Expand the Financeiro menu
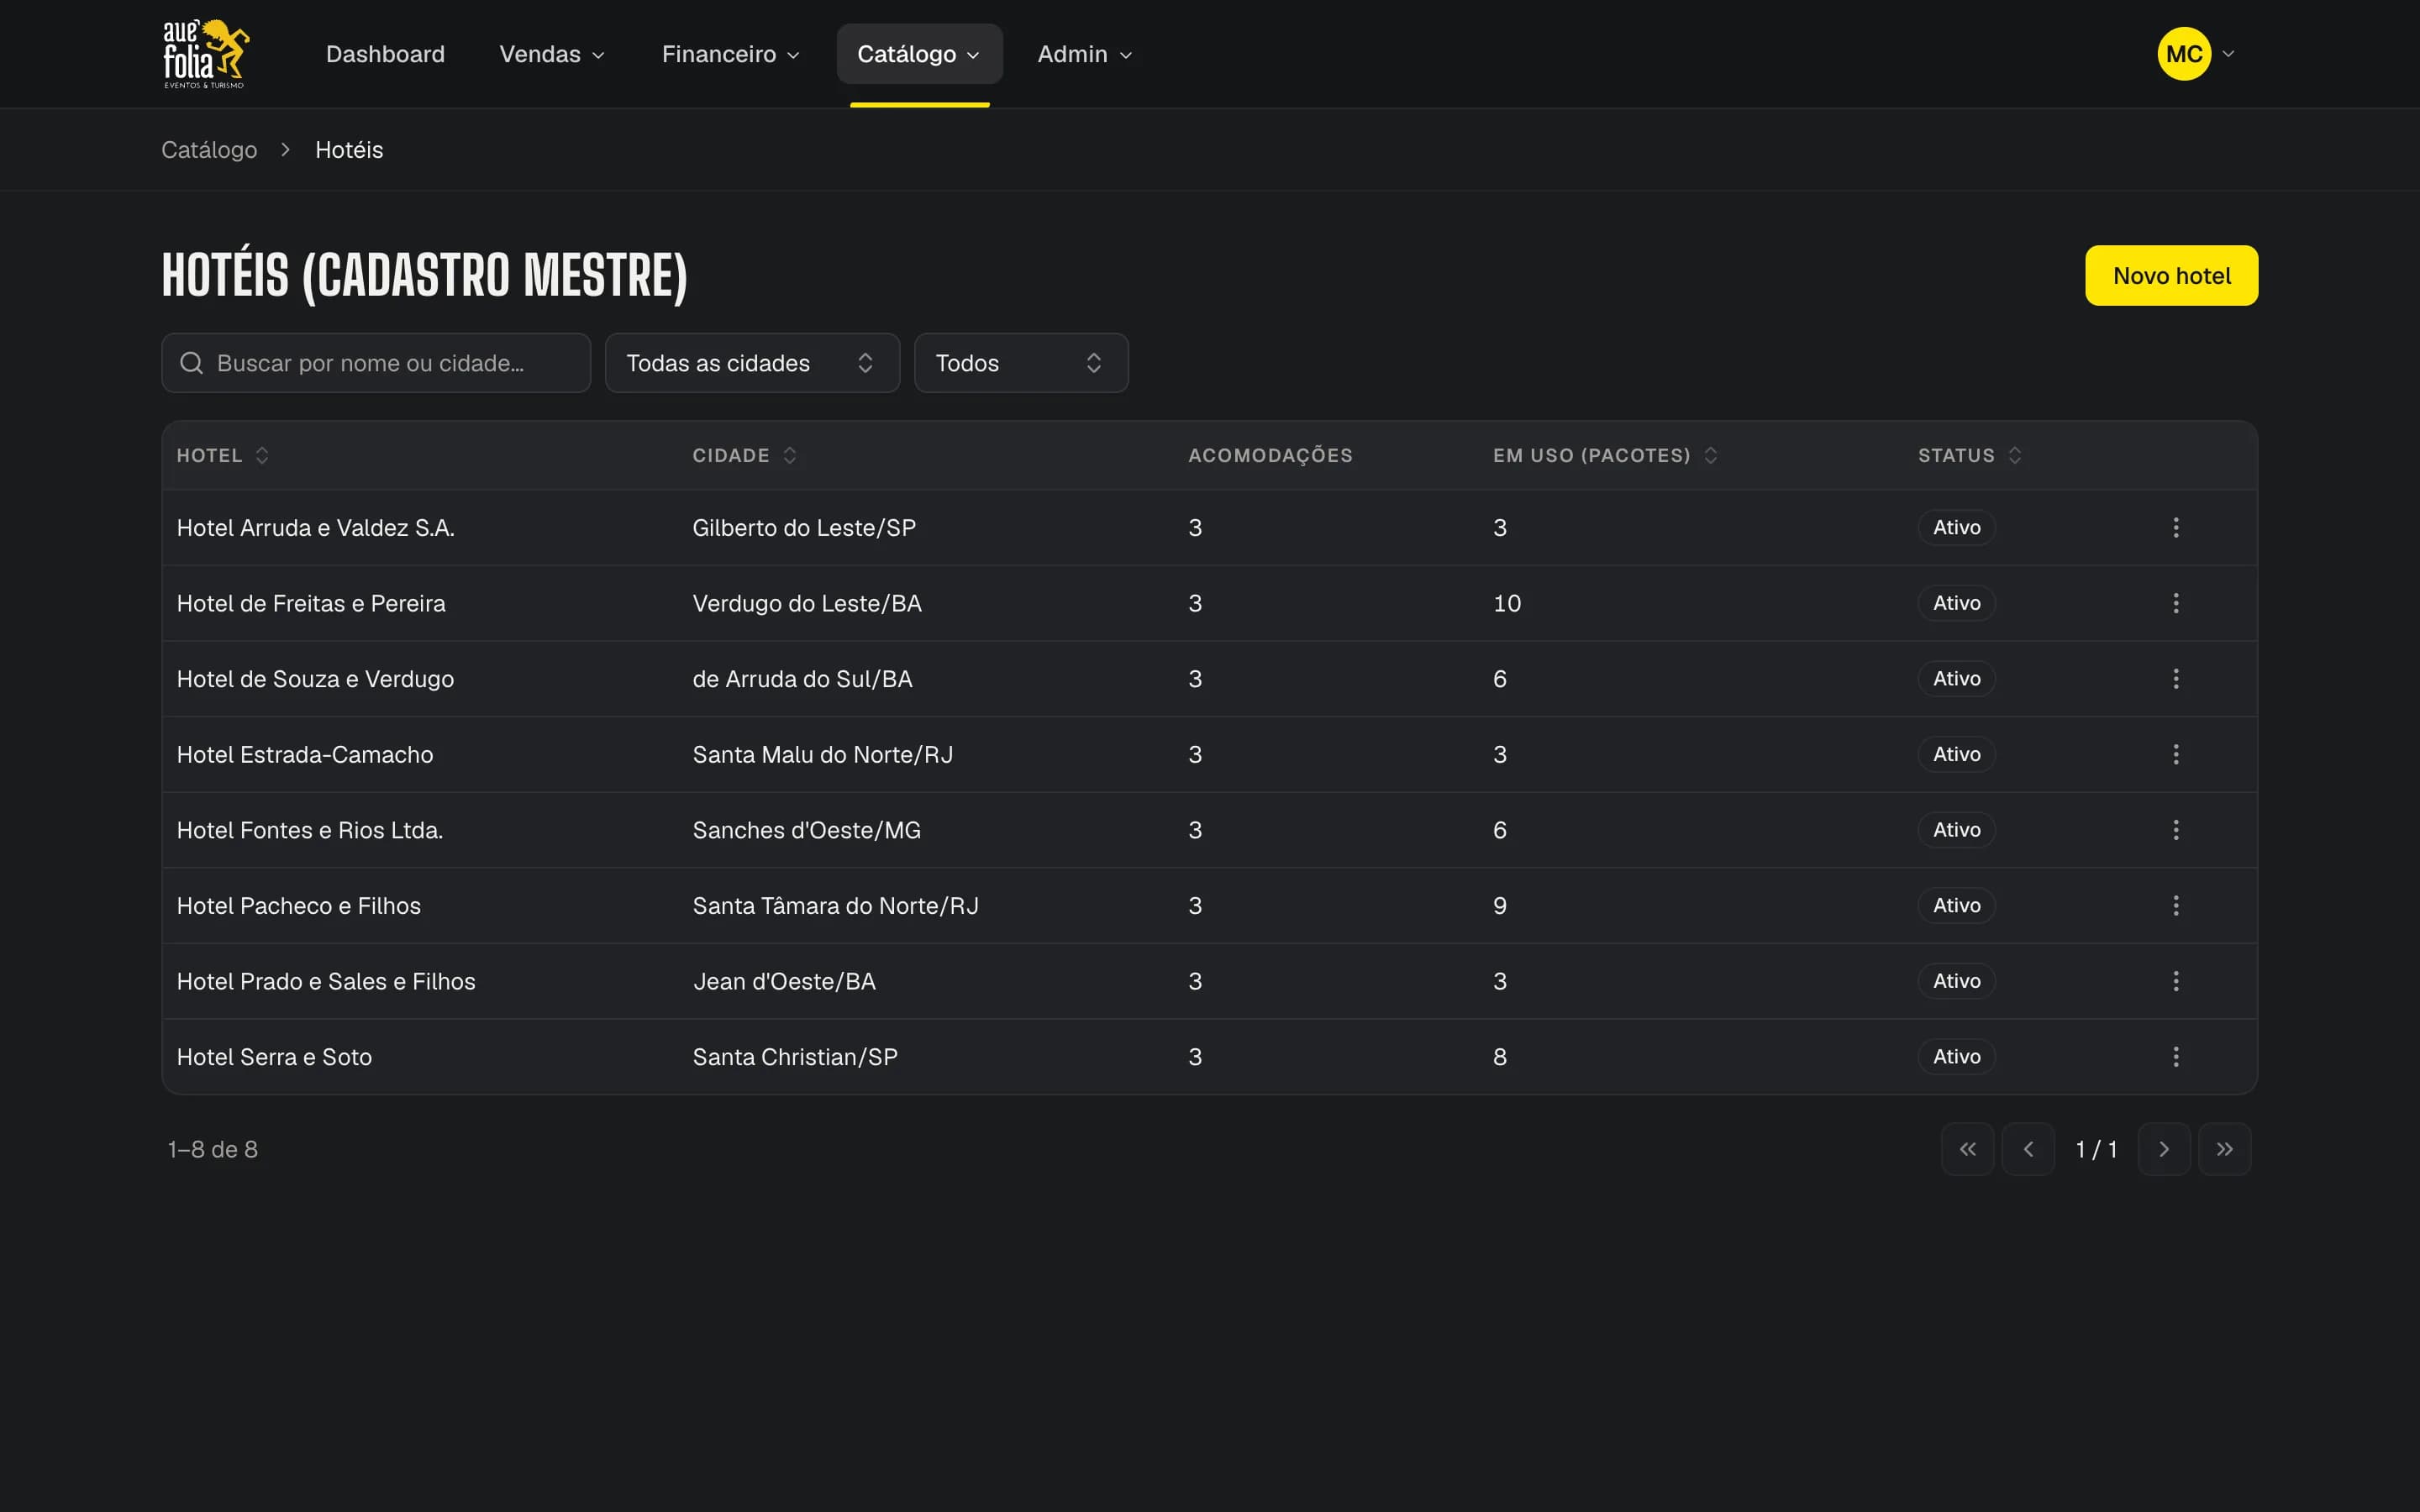The width and height of the screenshot is (2420, 1512). [x=730, y=54]
